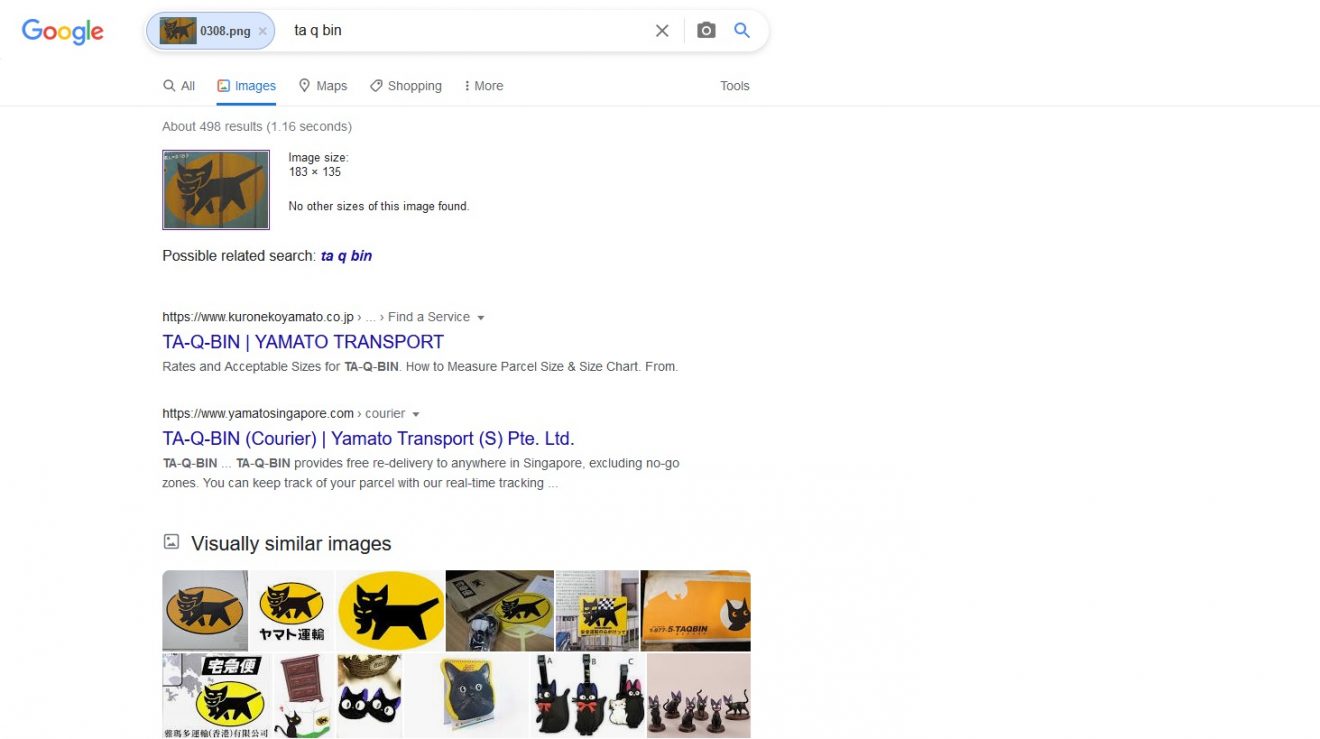Open TA-Q-BIN (Courier) Yamato Singapore result
This screenshot has height=739, width=1320.
369,439
